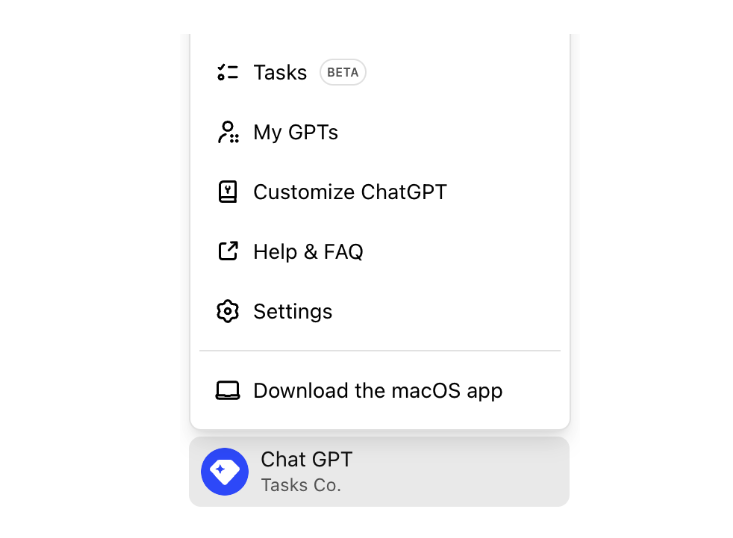Select My GPTs from the menu

click(296, 132)
